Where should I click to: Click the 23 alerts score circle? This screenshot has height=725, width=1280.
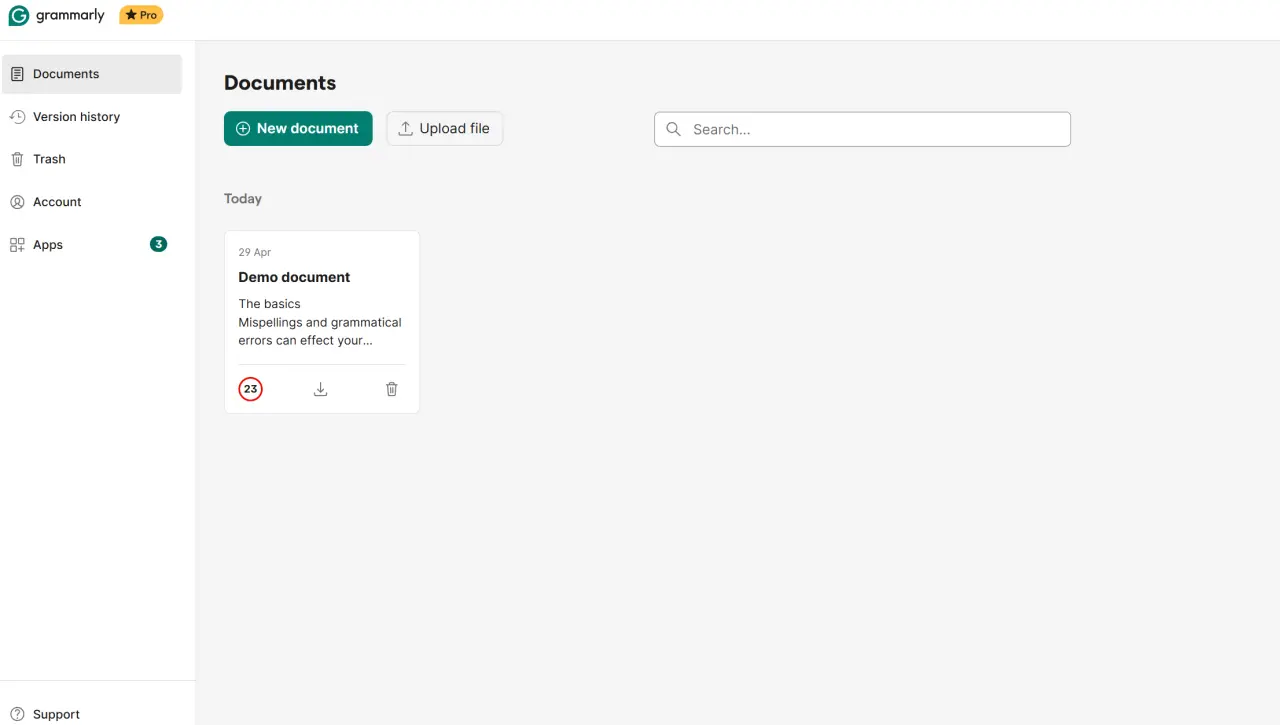[x=250, y=389]
